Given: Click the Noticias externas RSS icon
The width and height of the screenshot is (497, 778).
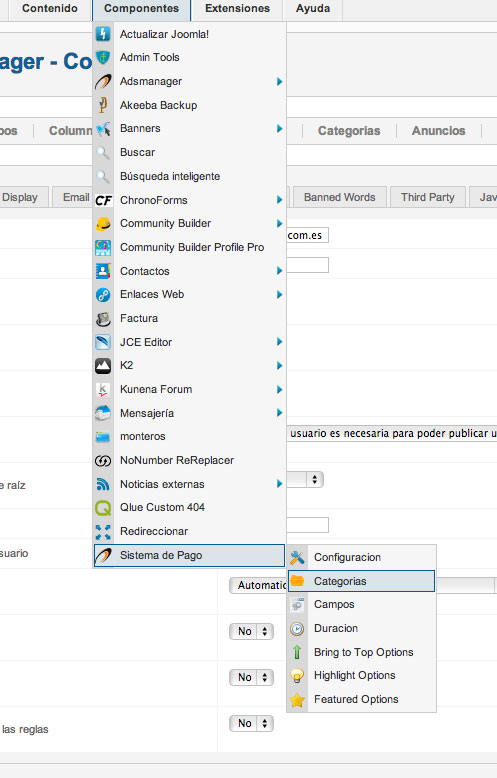Looking at the screenshot, I should click(103, 484).
